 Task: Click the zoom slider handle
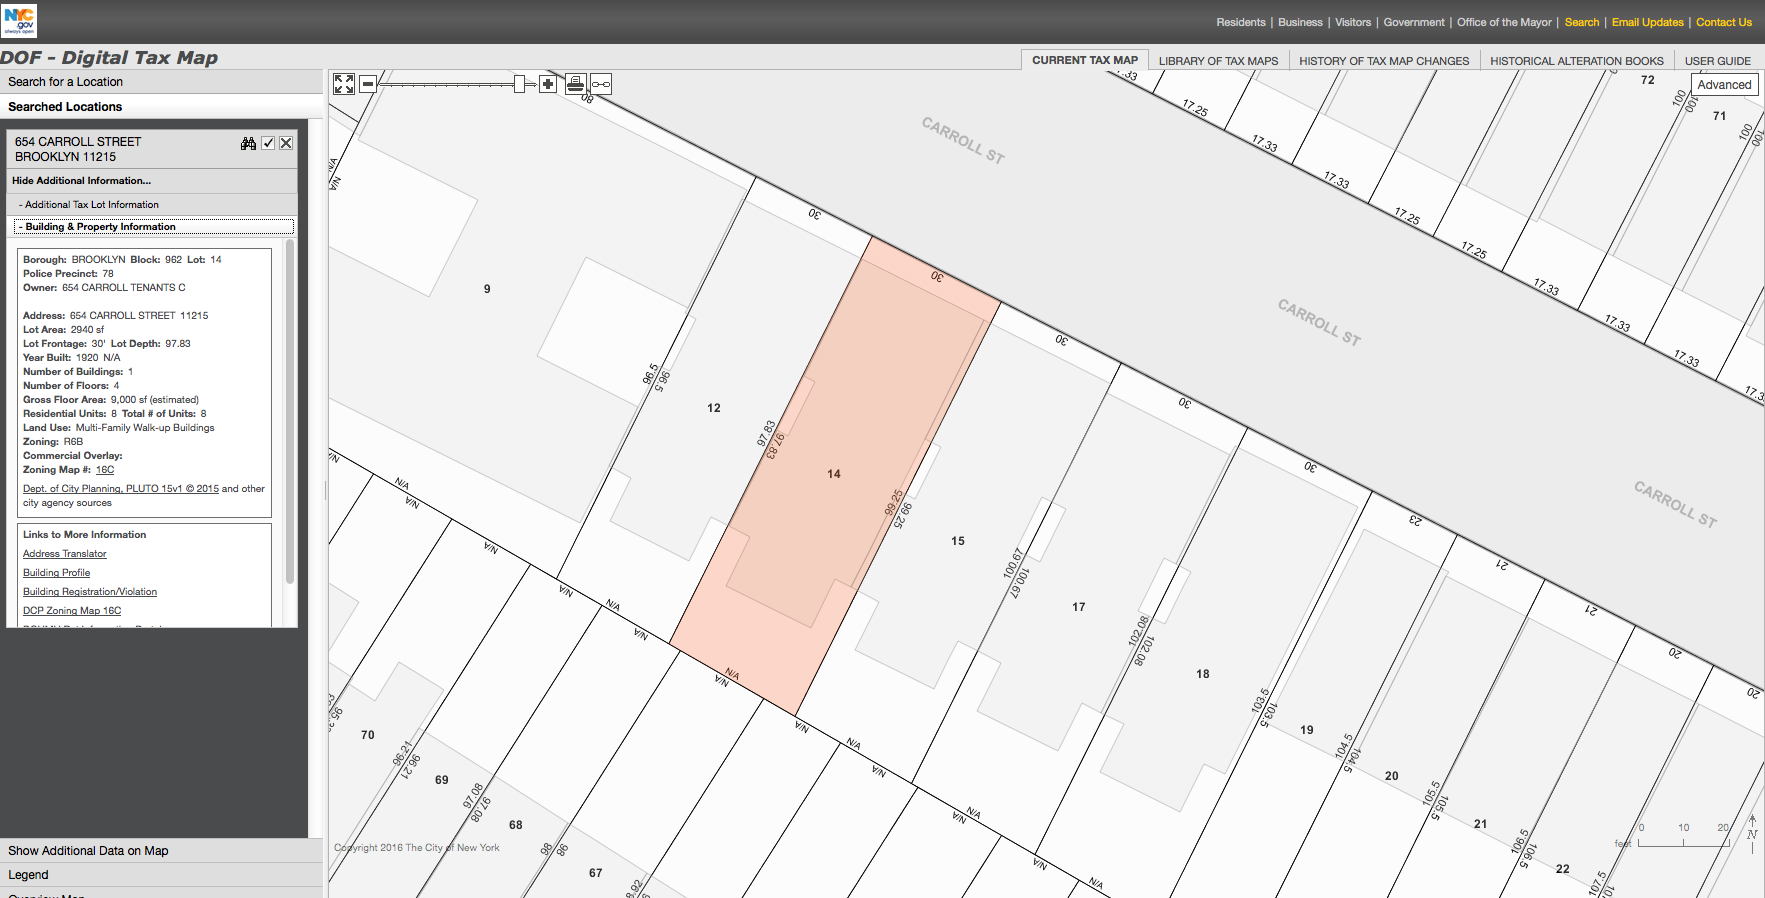(x=519, y=84)
